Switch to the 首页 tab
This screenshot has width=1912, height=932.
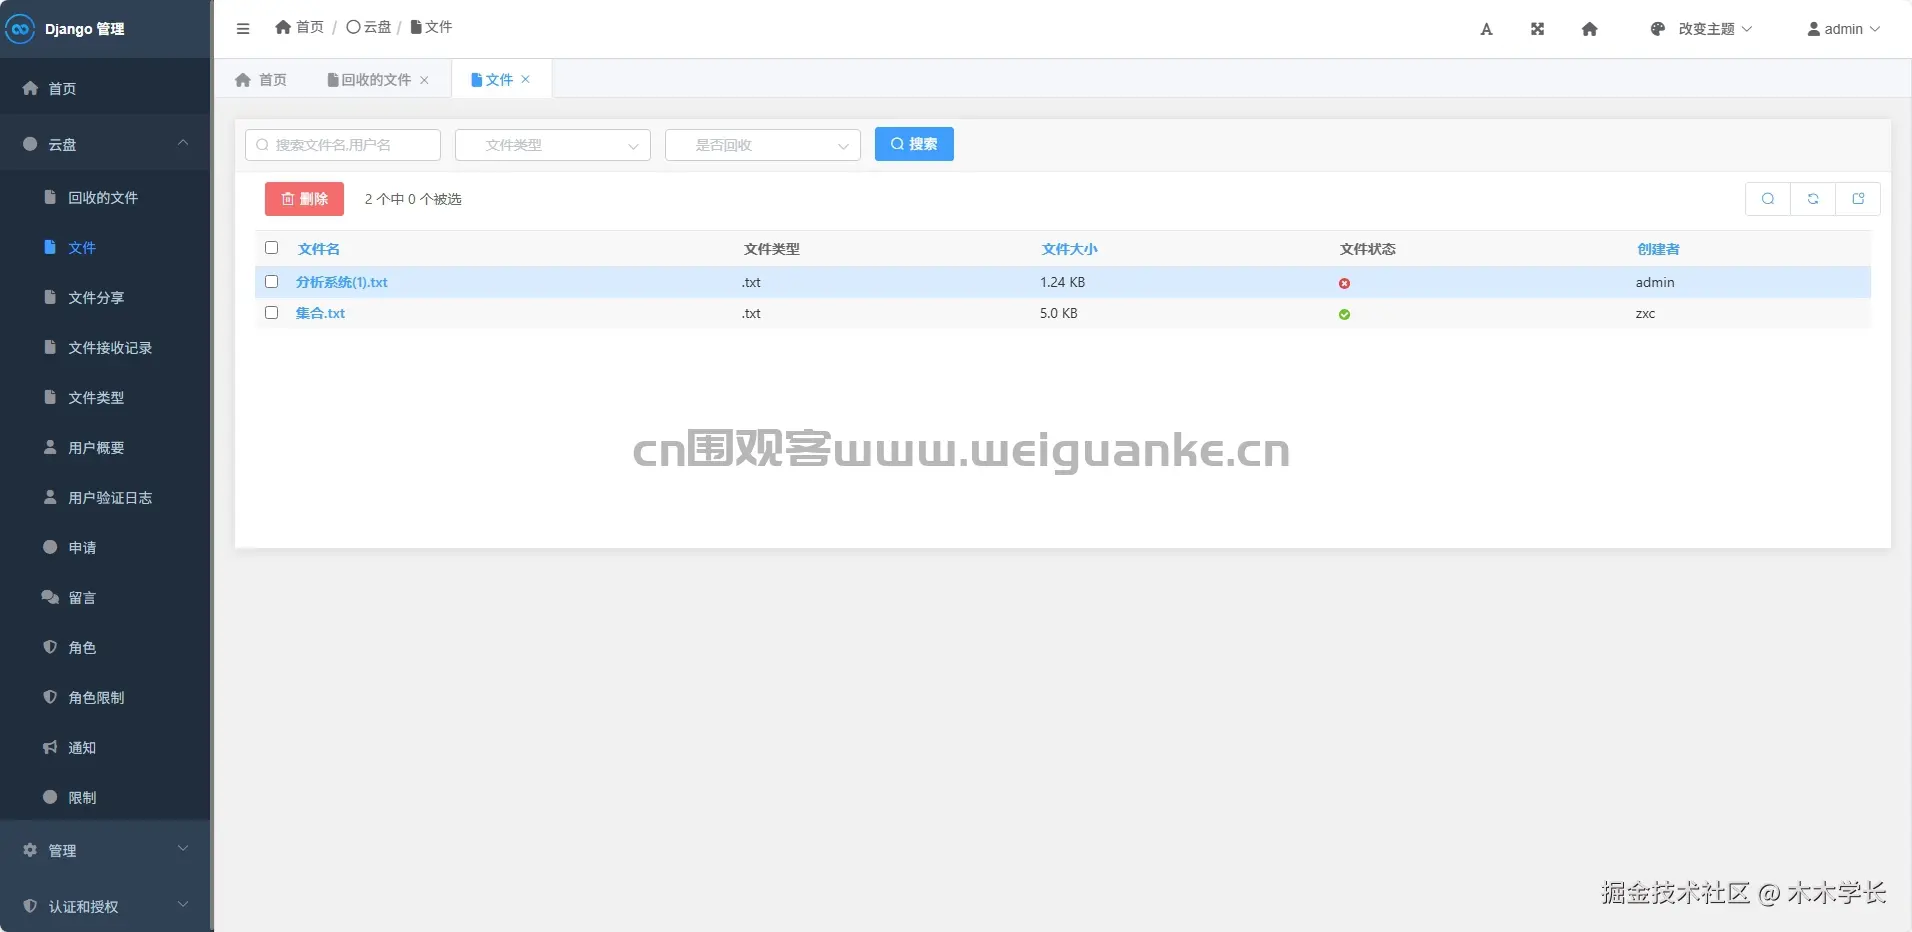pos(261,80)
